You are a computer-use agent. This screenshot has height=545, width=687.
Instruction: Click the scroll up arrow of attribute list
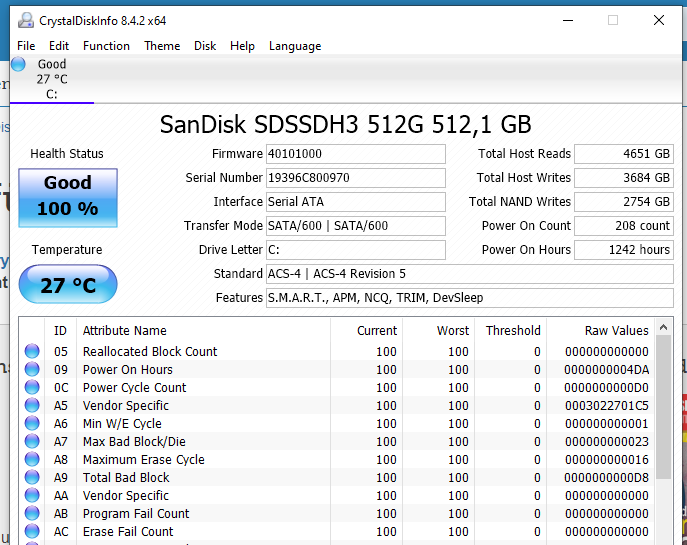(x=663, y=327)
